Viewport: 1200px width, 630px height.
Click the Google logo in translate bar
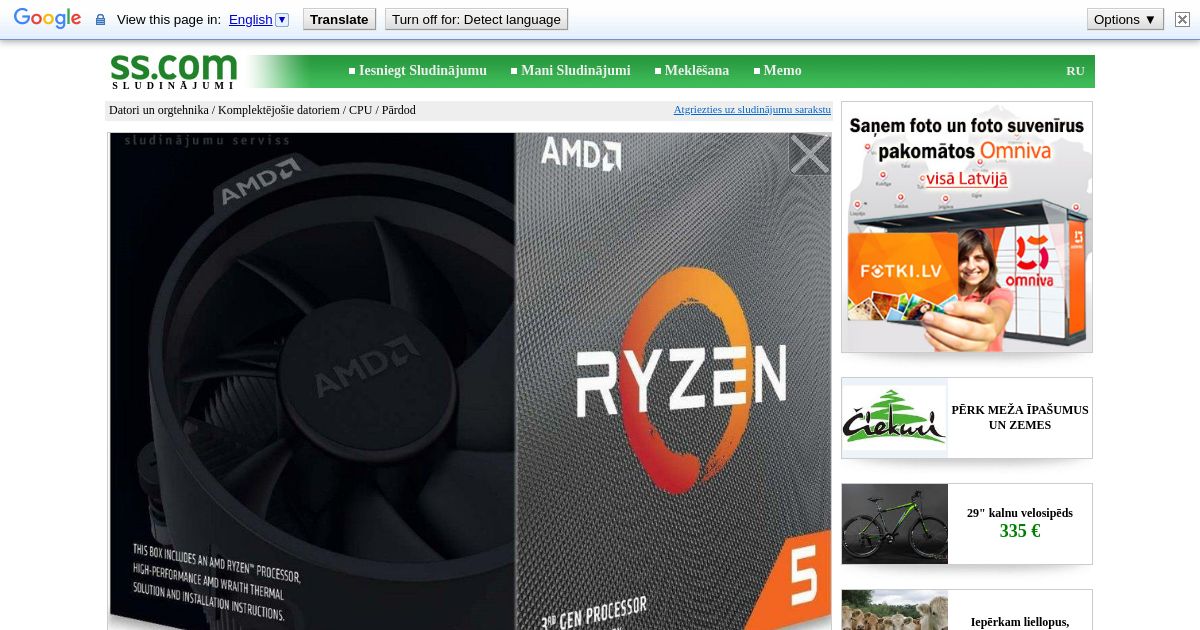[x=47, y=19]
